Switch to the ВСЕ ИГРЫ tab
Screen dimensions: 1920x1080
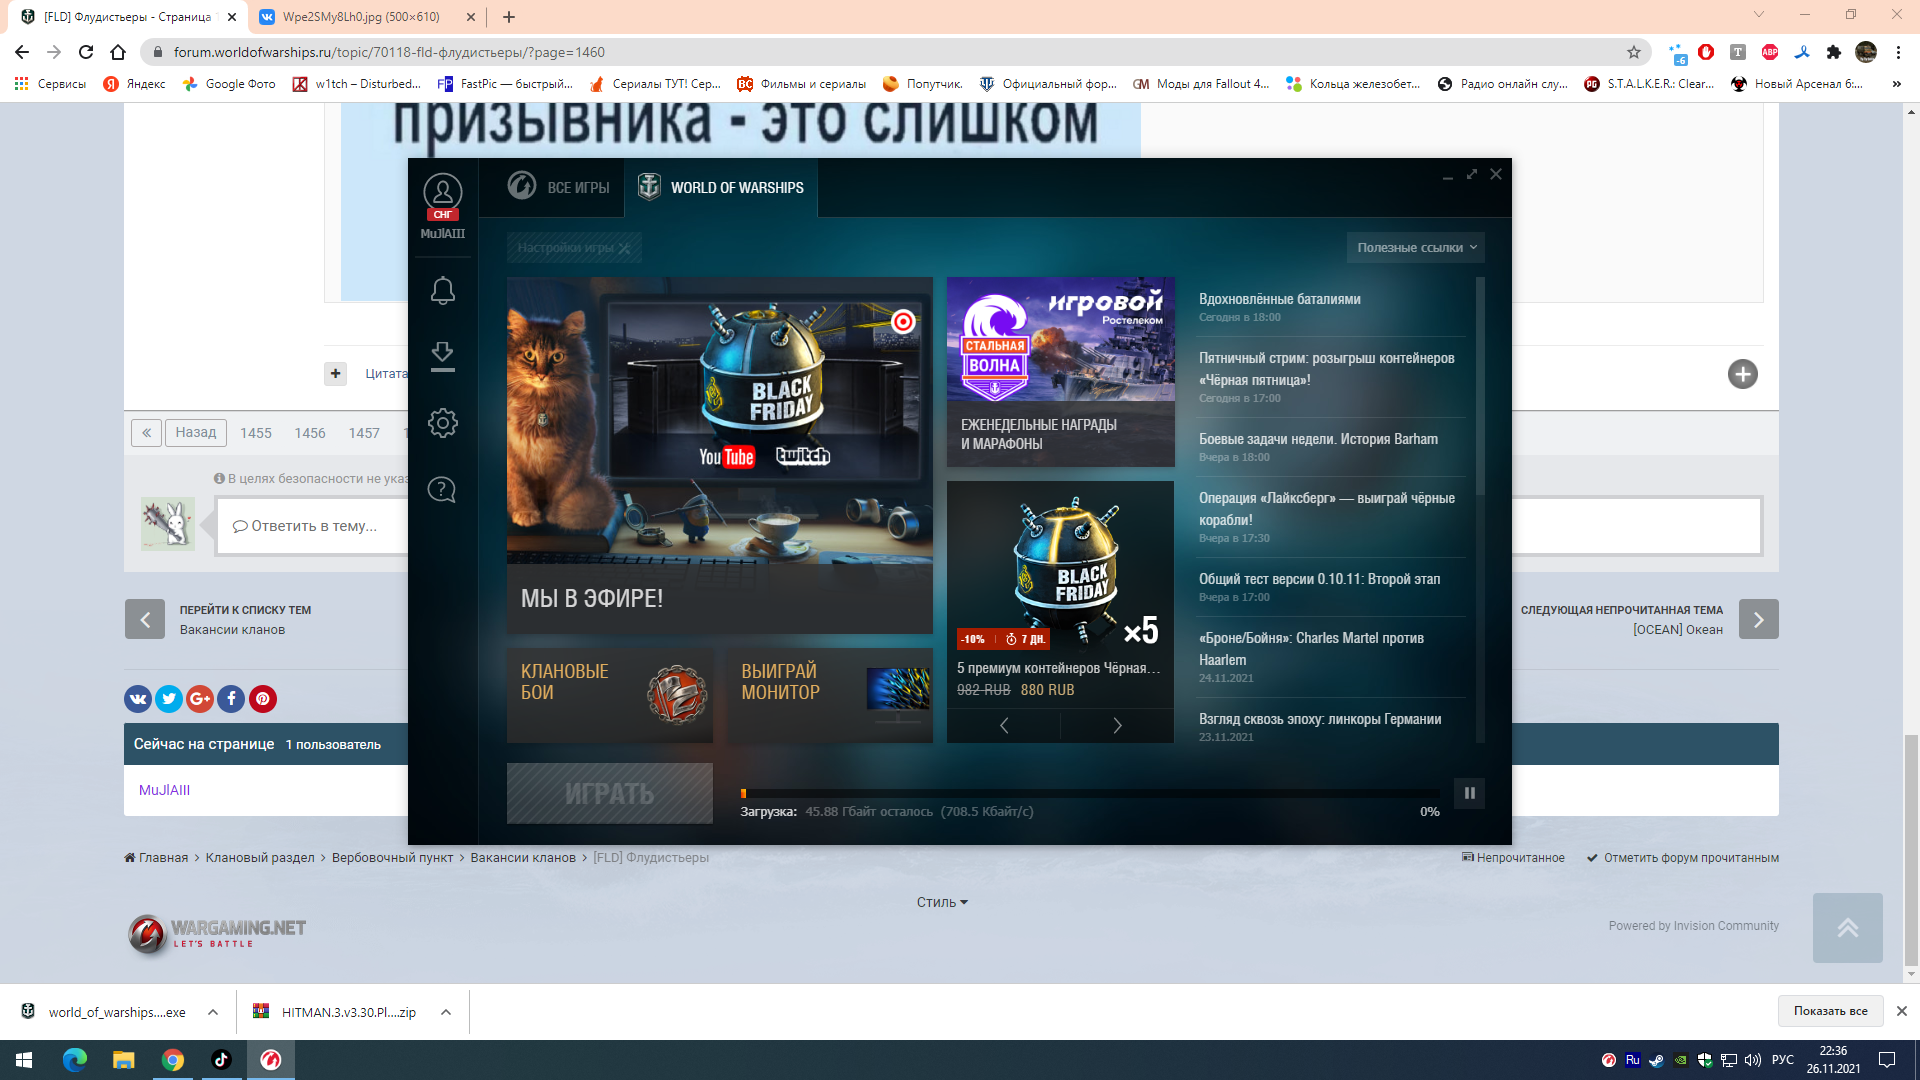[x=558, y=187]
